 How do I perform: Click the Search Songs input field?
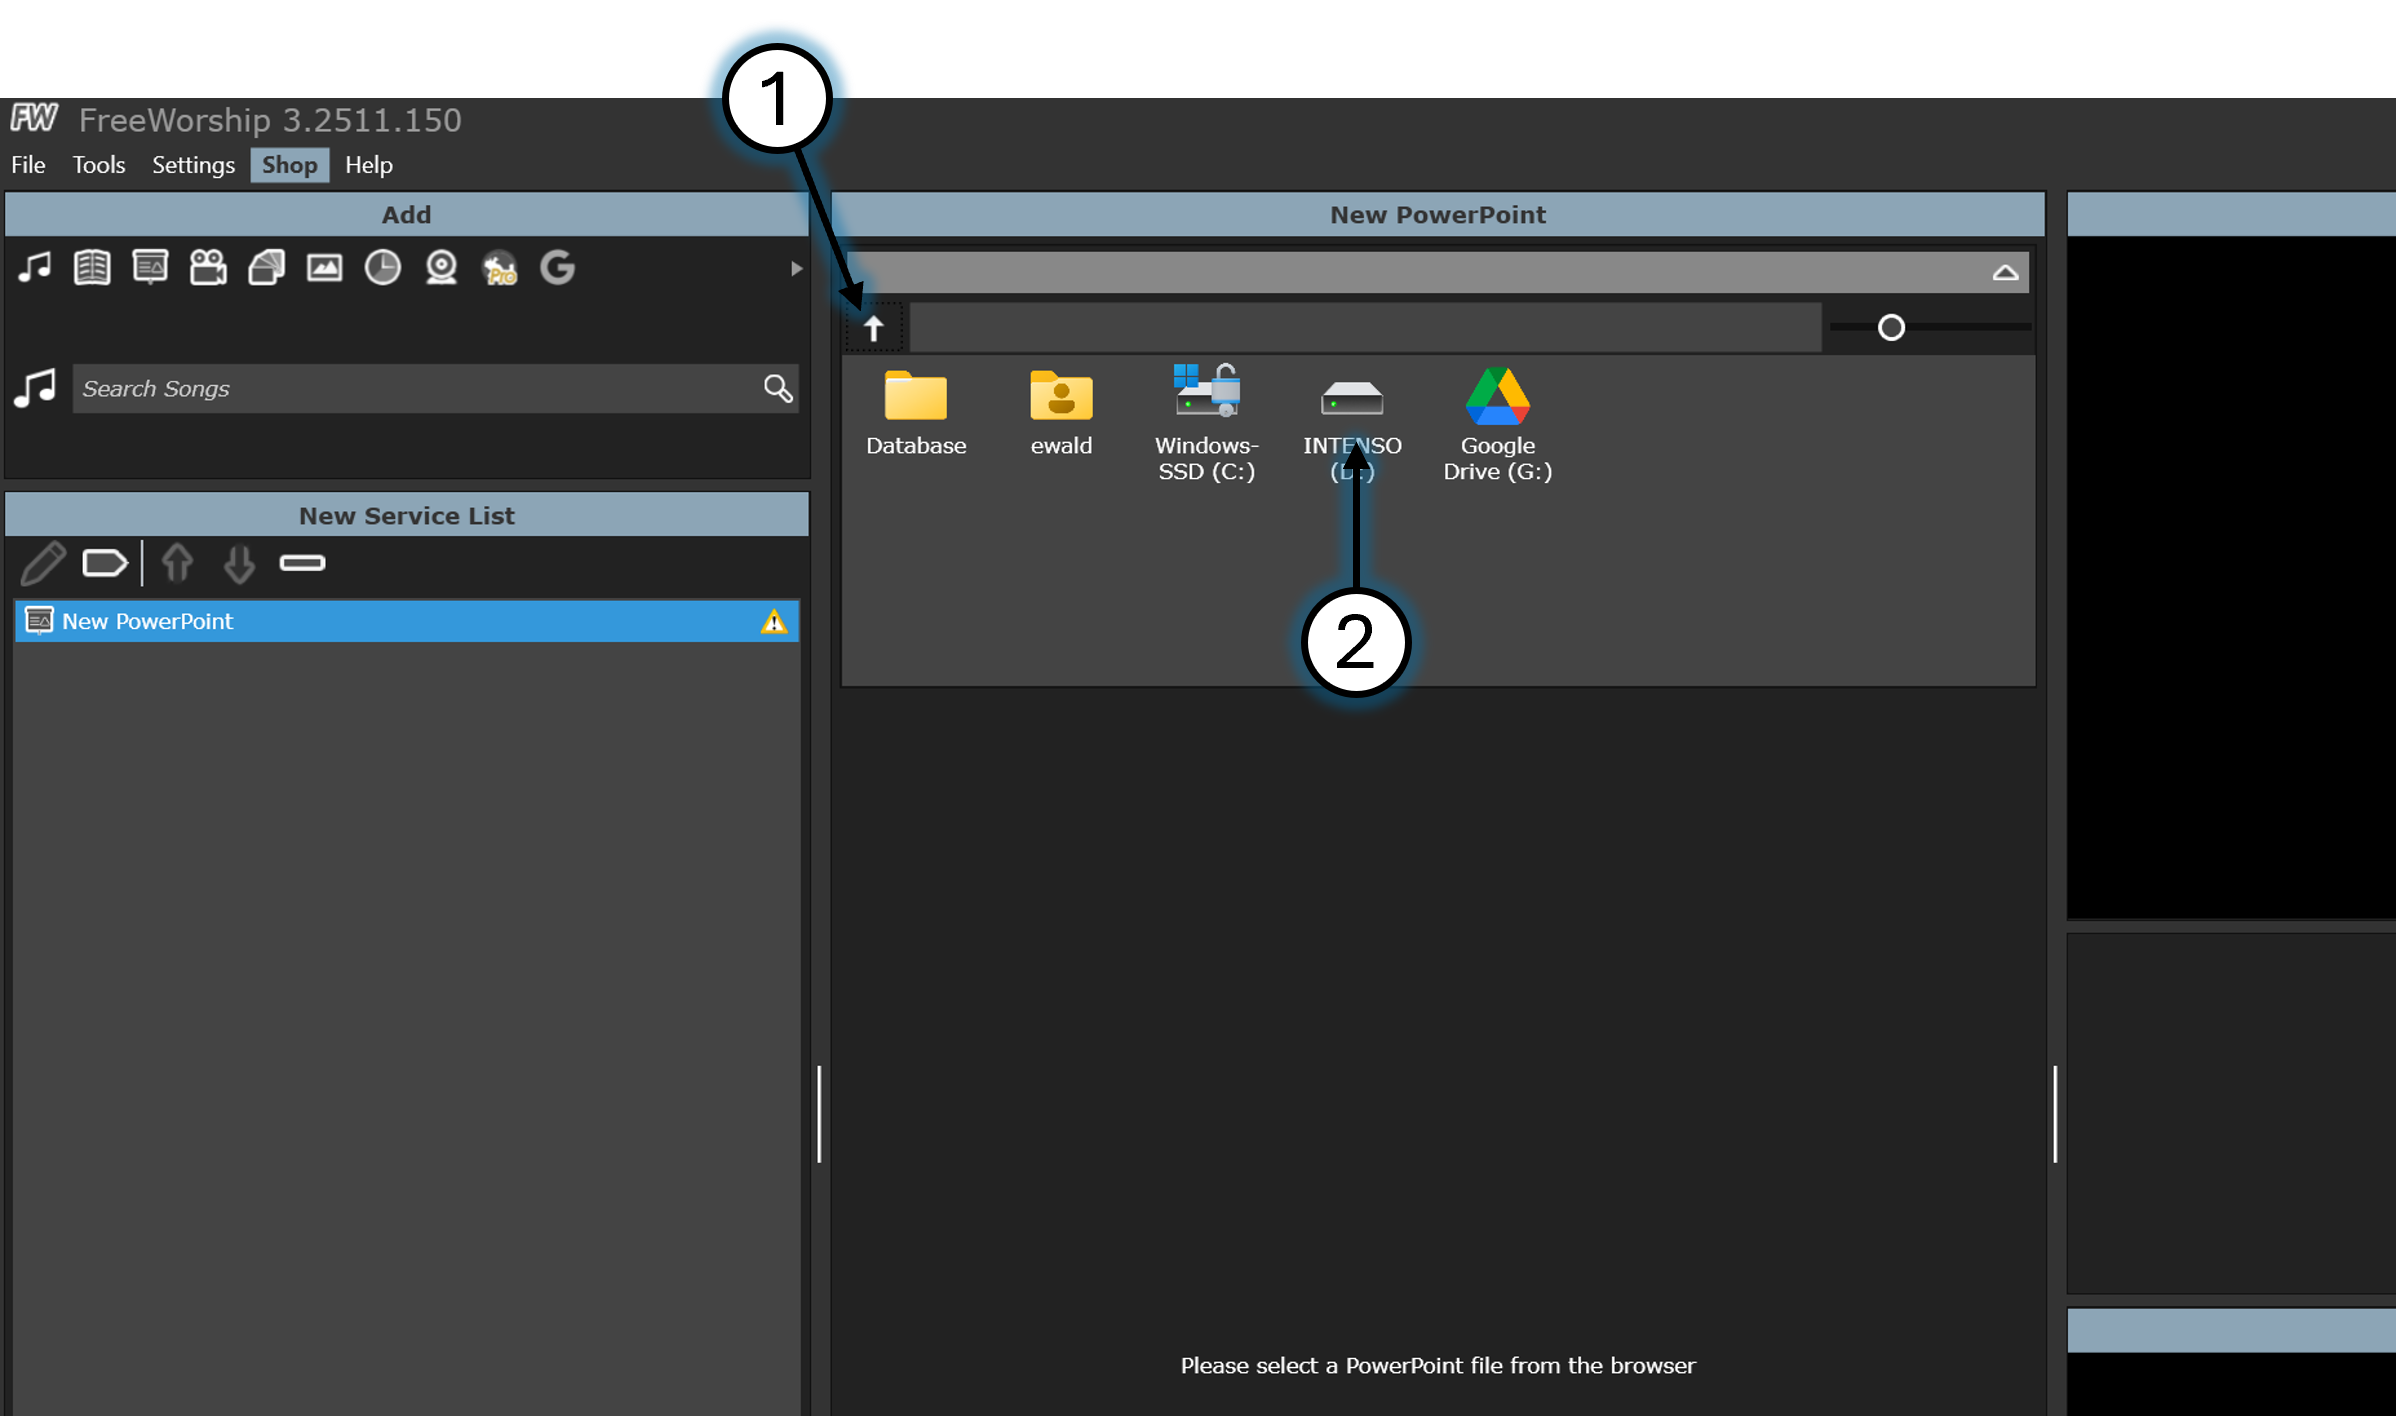coord(415,389)
